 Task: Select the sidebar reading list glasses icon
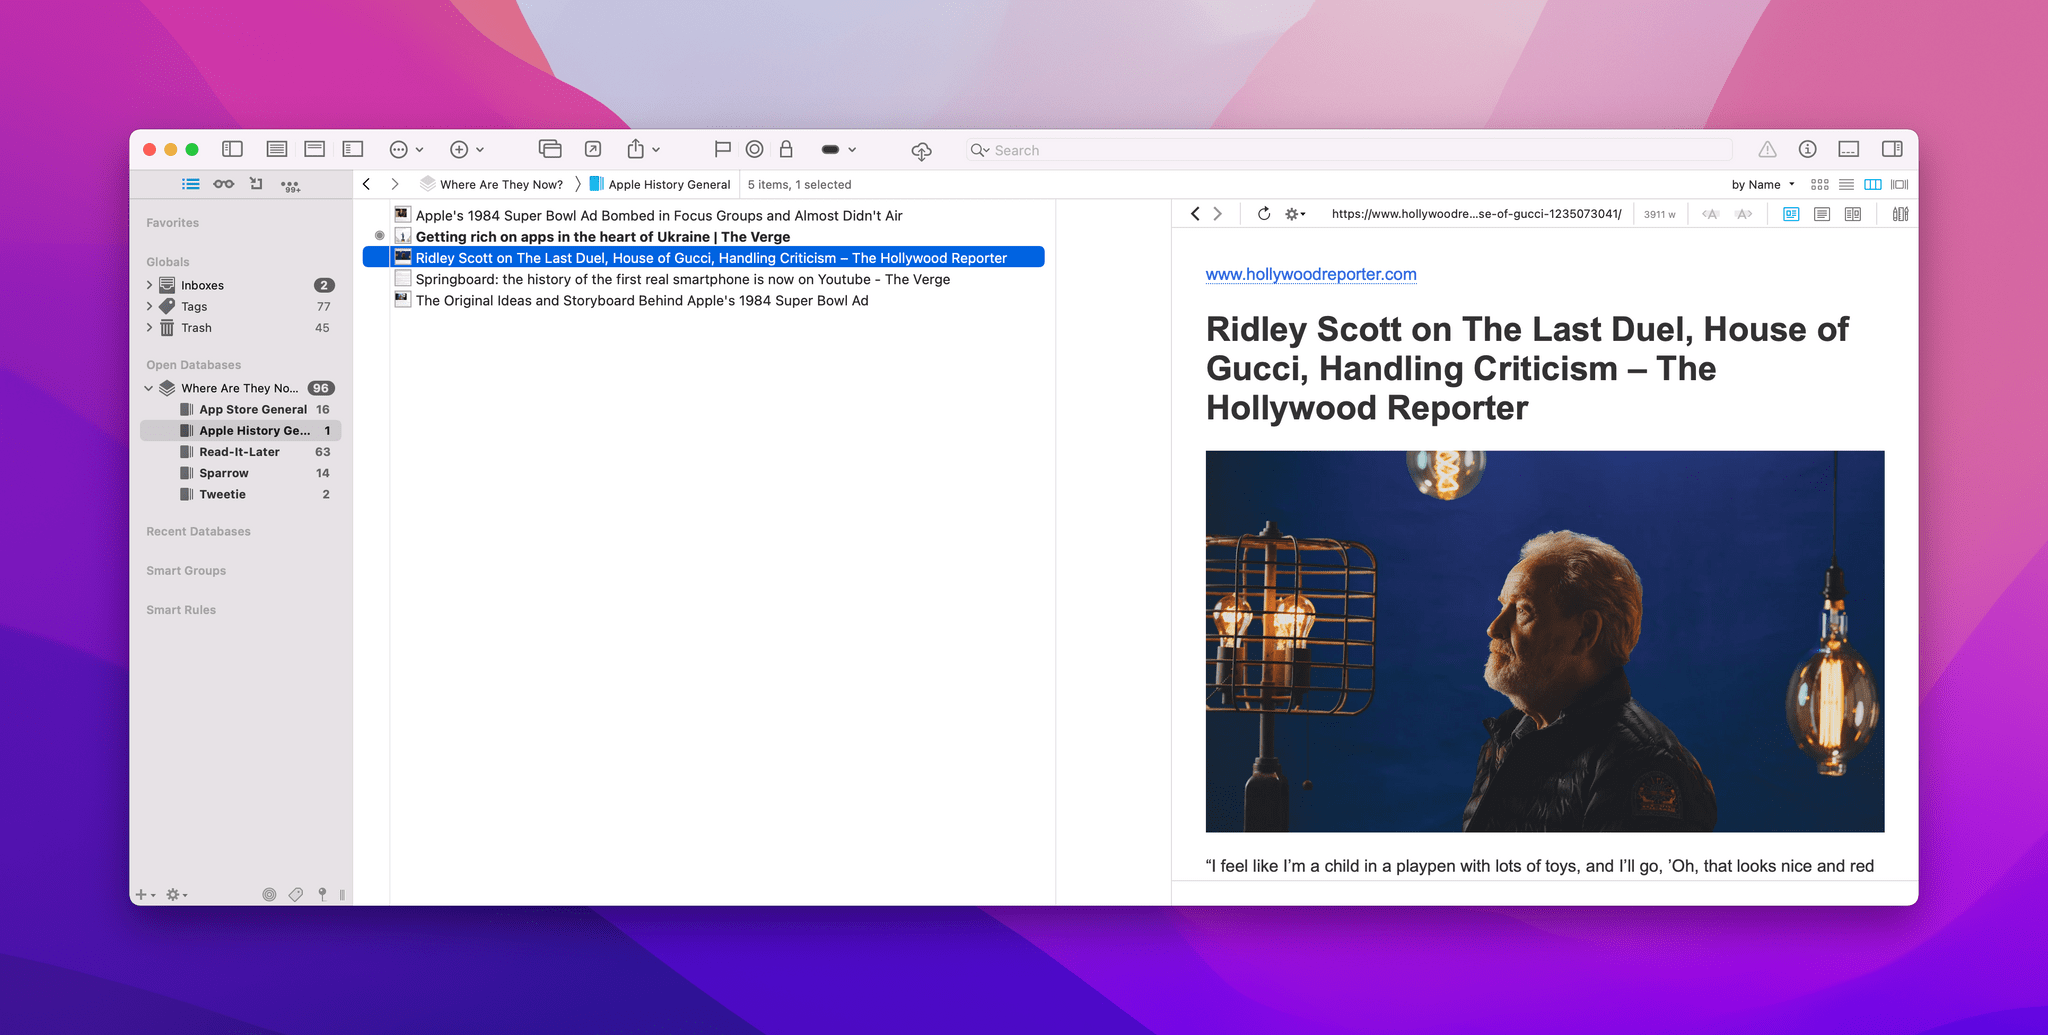coord(224,184)
